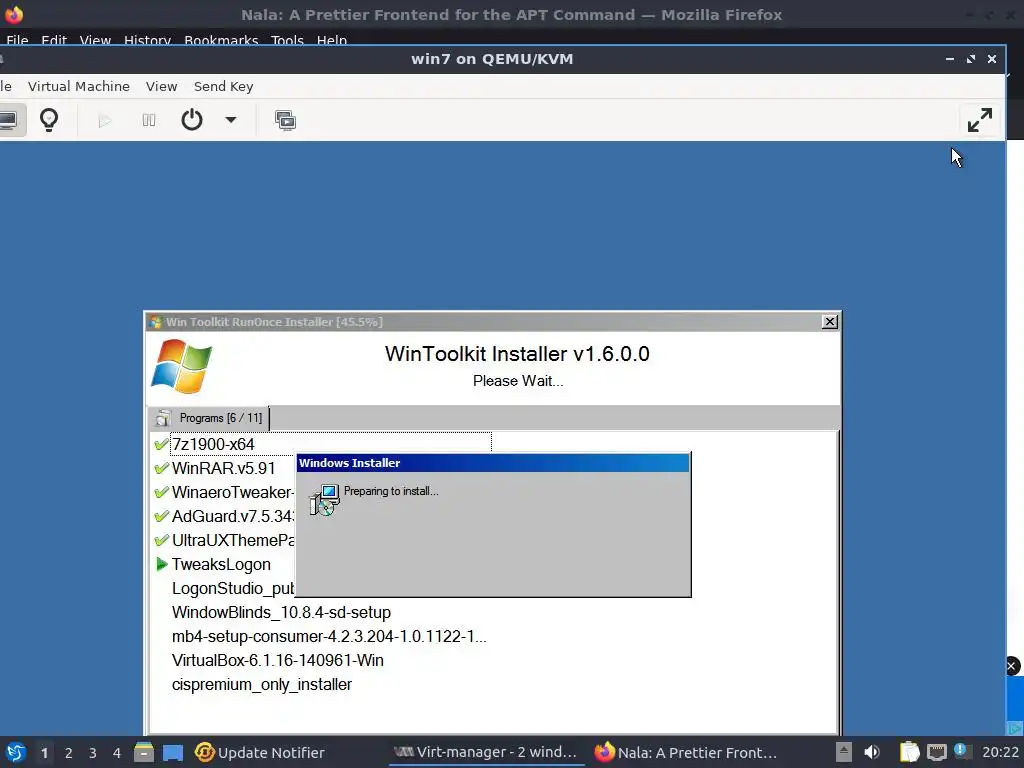Click the show desktop taskbar icon
Screen dimensions: 1024x768
point(173,753)
